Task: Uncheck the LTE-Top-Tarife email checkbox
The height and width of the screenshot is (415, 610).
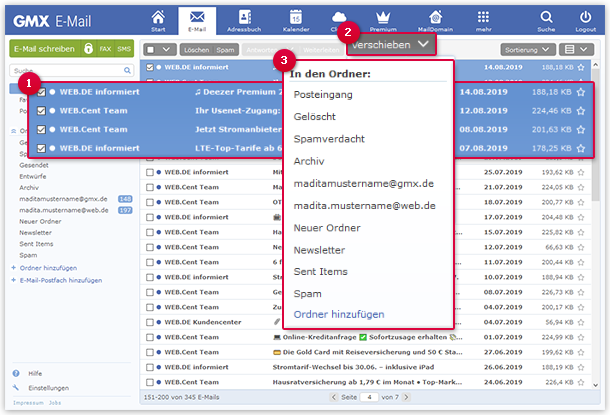Action: [x=41, y=148]
